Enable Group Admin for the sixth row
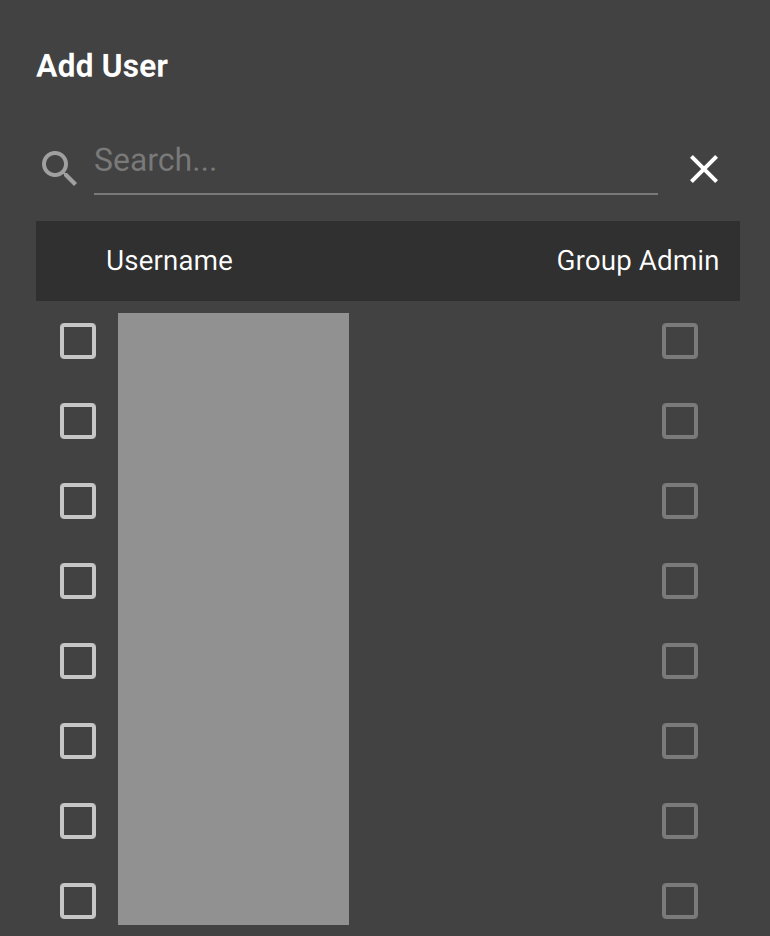The image size is (770, 936). tap(680, 741)
